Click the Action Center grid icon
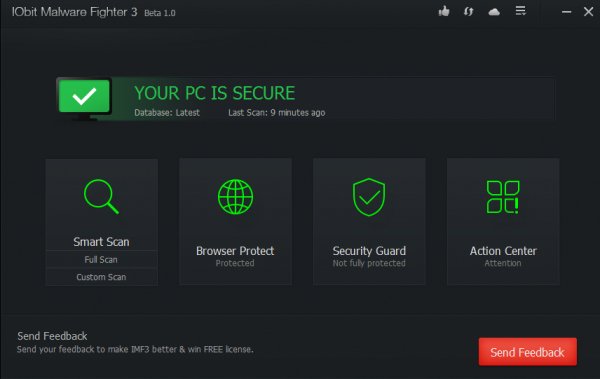The image size is (600, 379). (503, 197)
